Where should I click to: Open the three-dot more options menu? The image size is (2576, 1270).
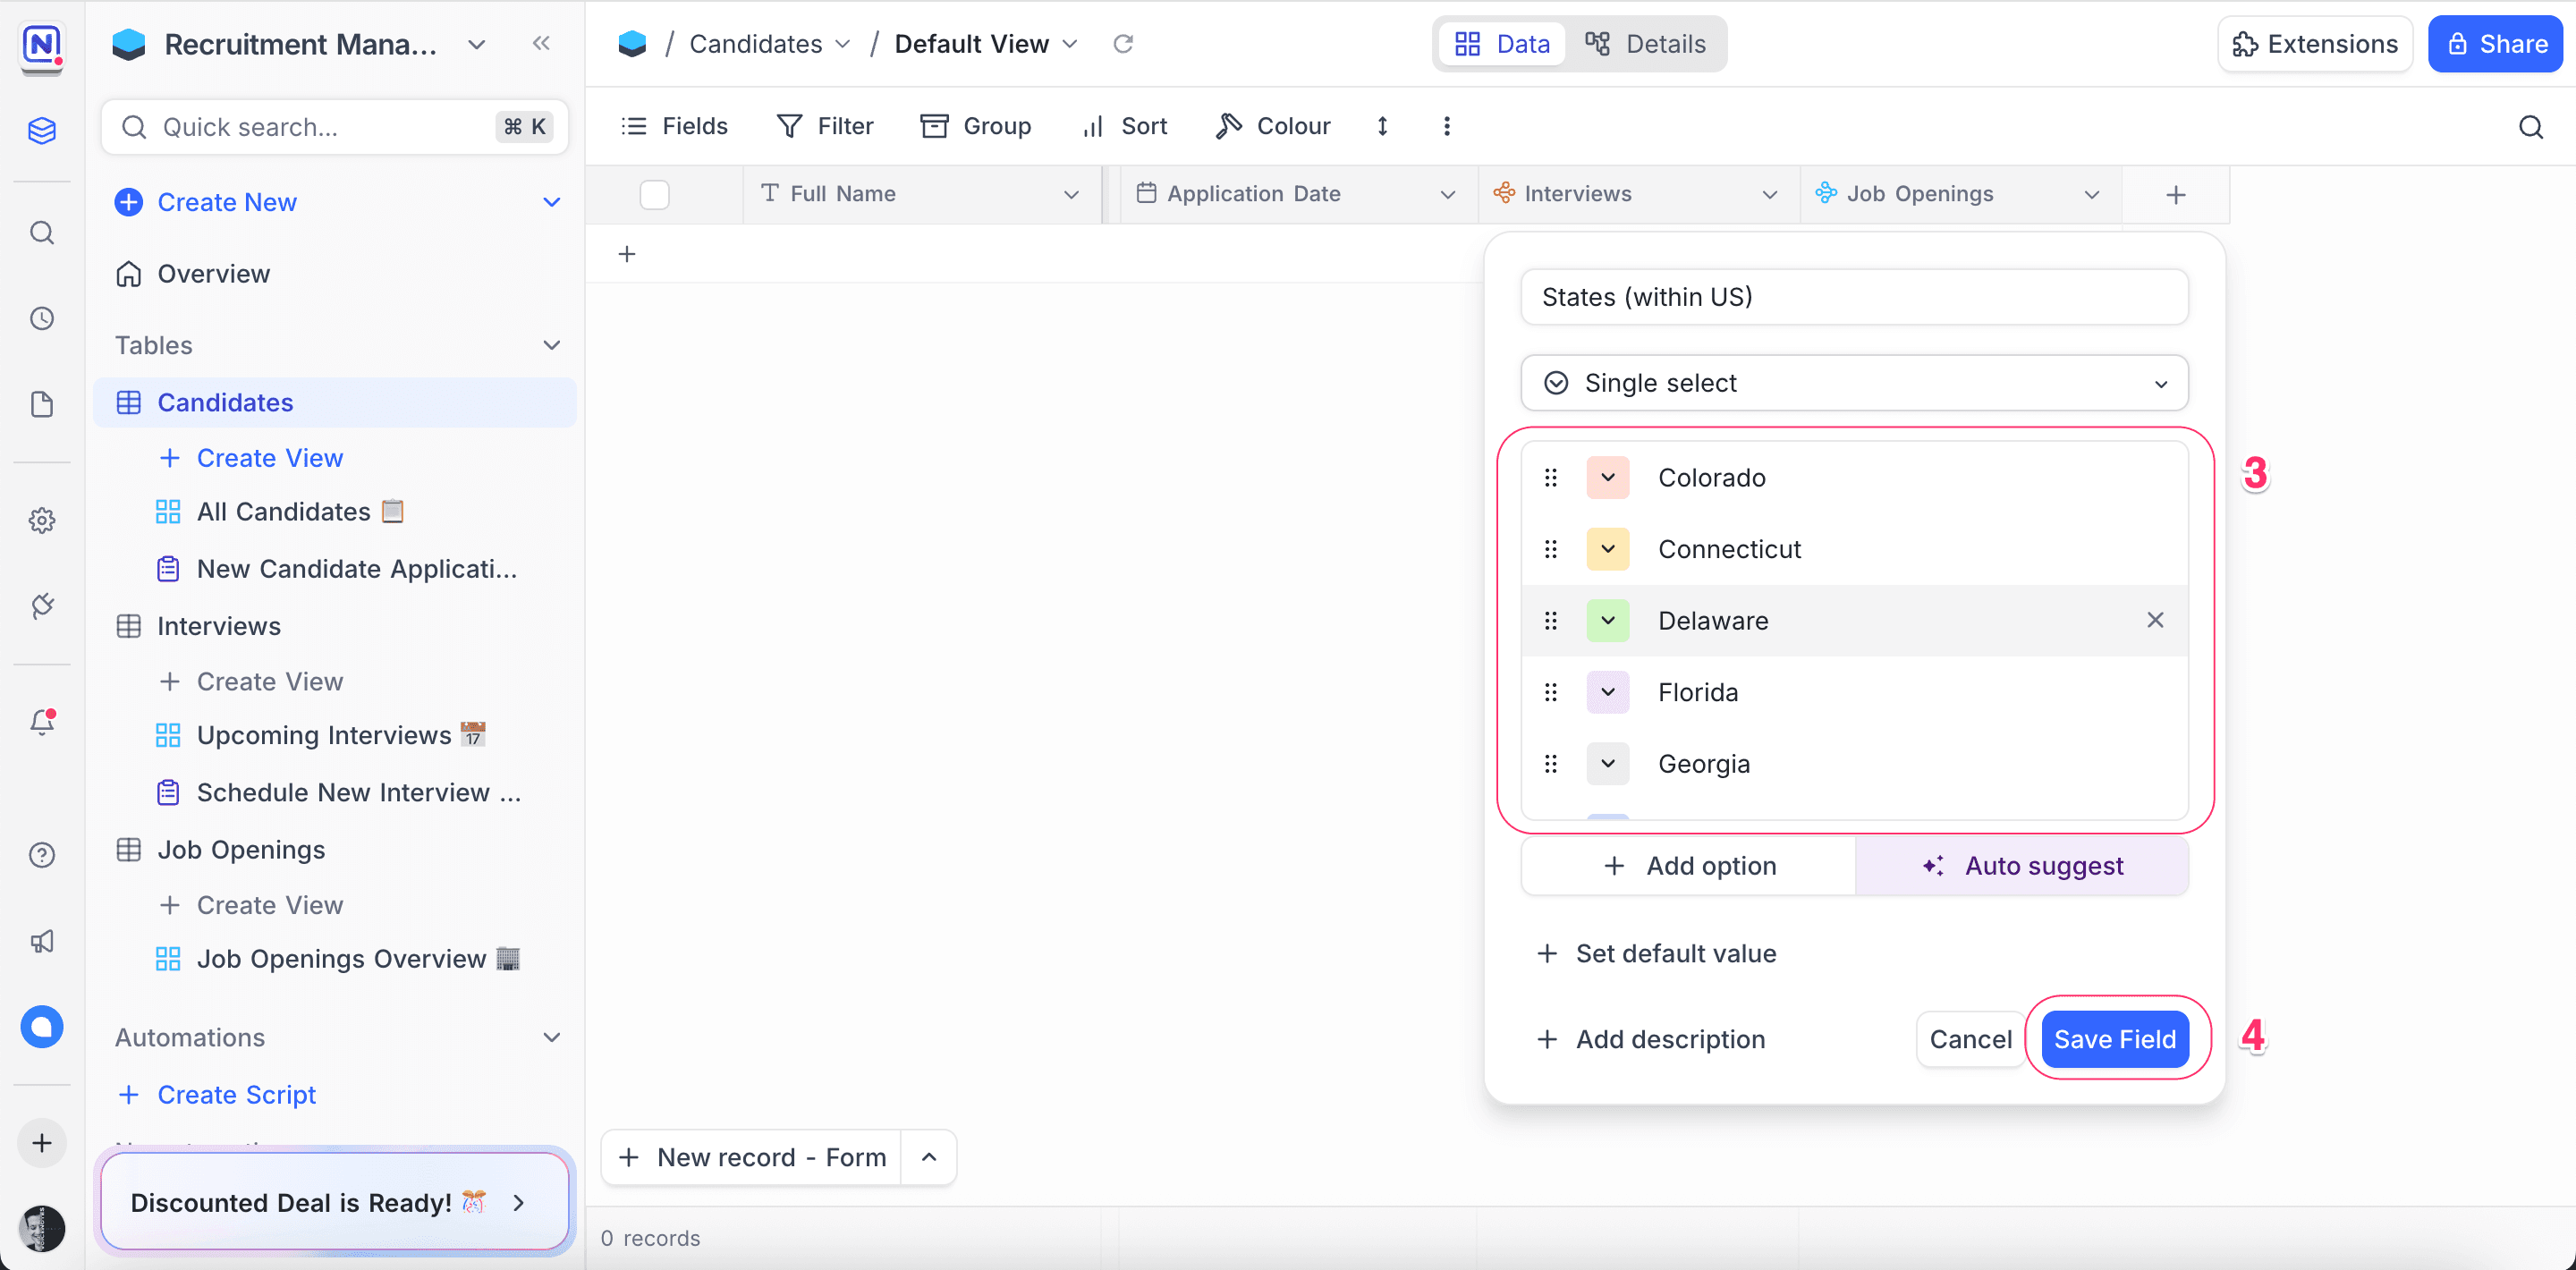coord(1446,126)
